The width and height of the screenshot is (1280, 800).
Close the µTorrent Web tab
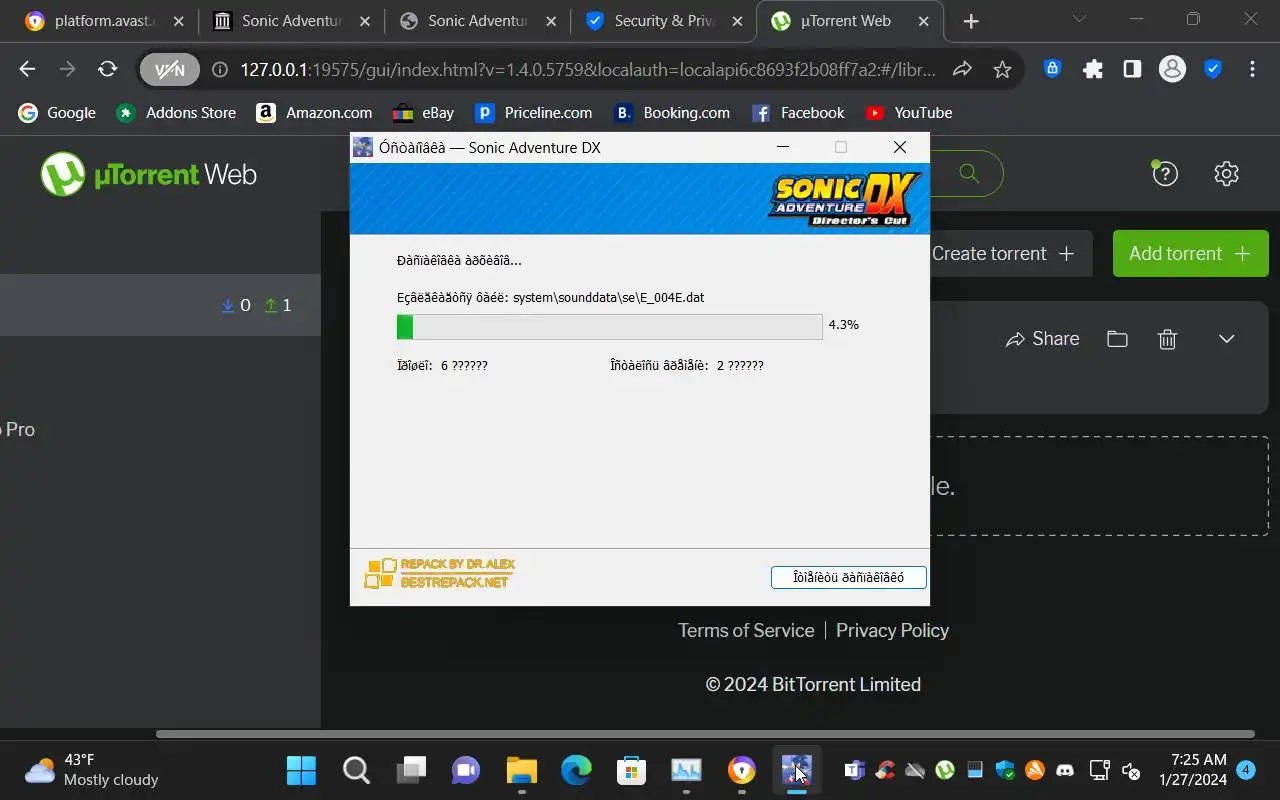924,21
